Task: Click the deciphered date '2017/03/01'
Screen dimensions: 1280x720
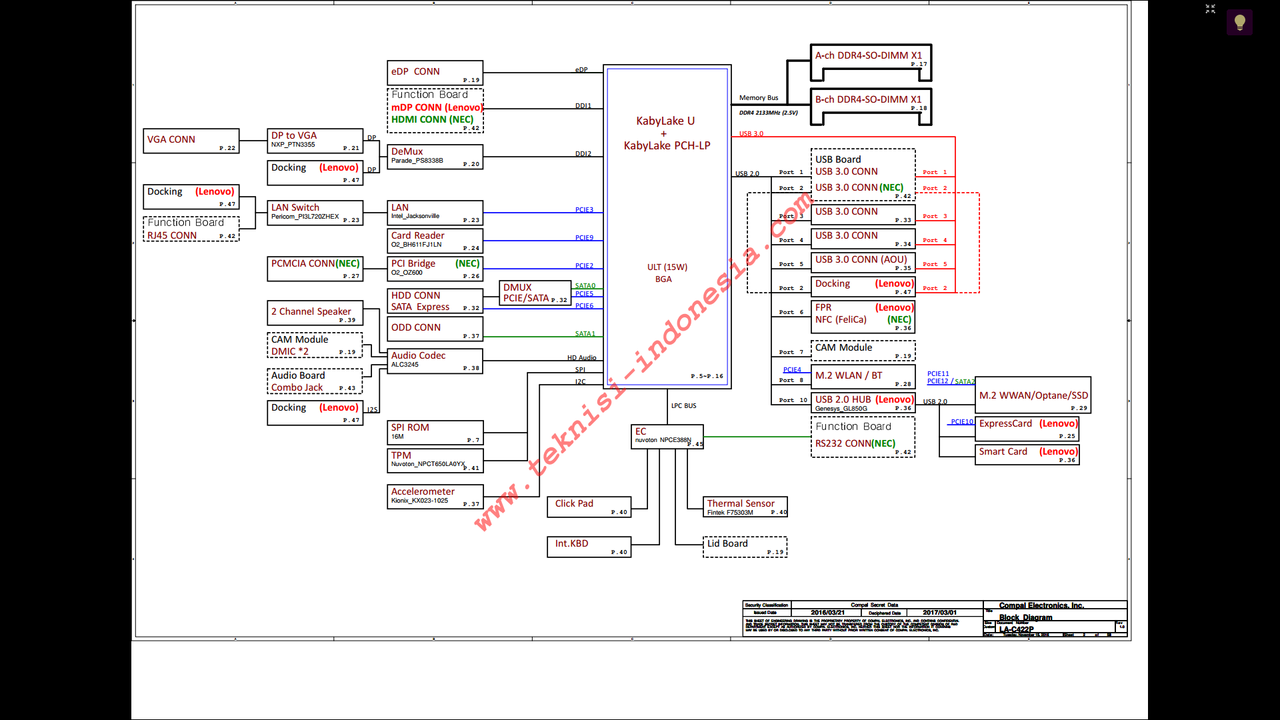Action: pyautogui.click(x=939, y=613)
